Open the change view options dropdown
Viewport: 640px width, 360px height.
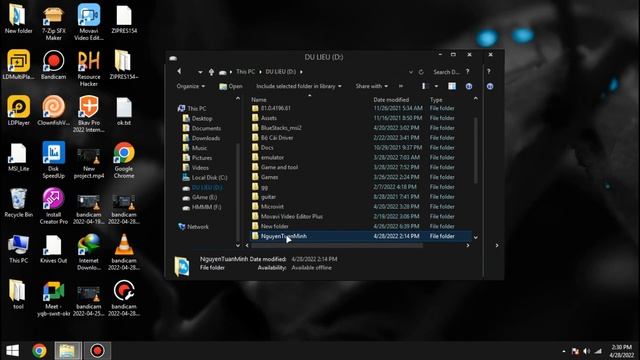click(436, 86)
